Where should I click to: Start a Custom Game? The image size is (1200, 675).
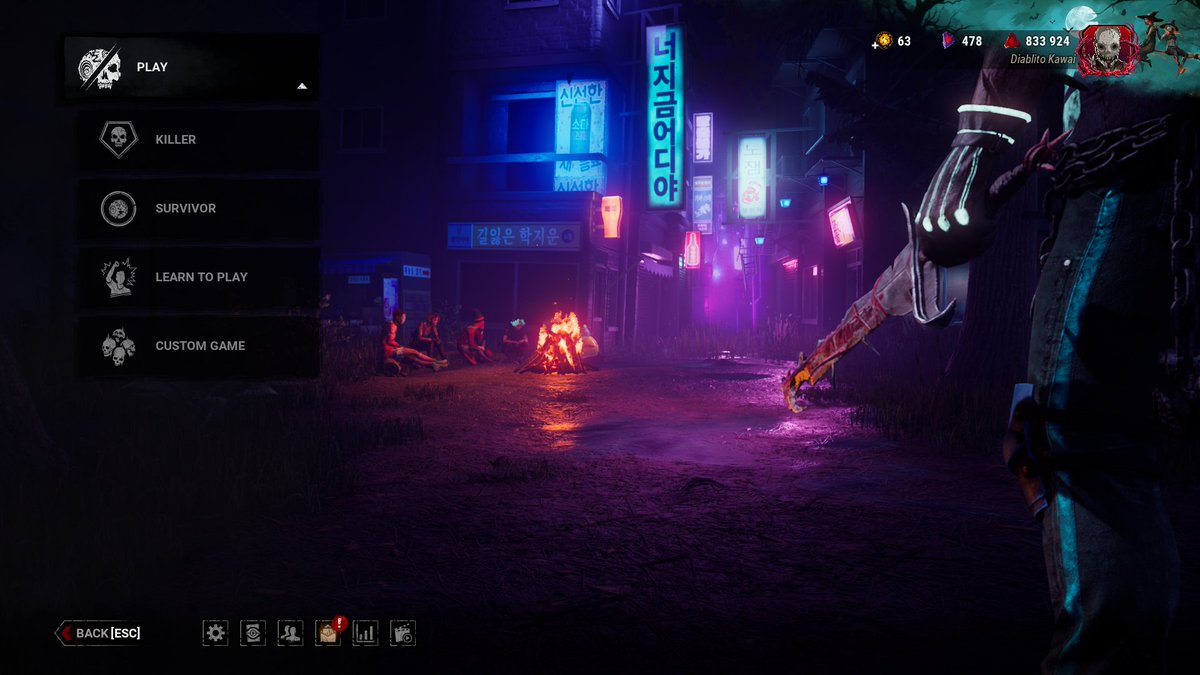[x=200, y=346]
